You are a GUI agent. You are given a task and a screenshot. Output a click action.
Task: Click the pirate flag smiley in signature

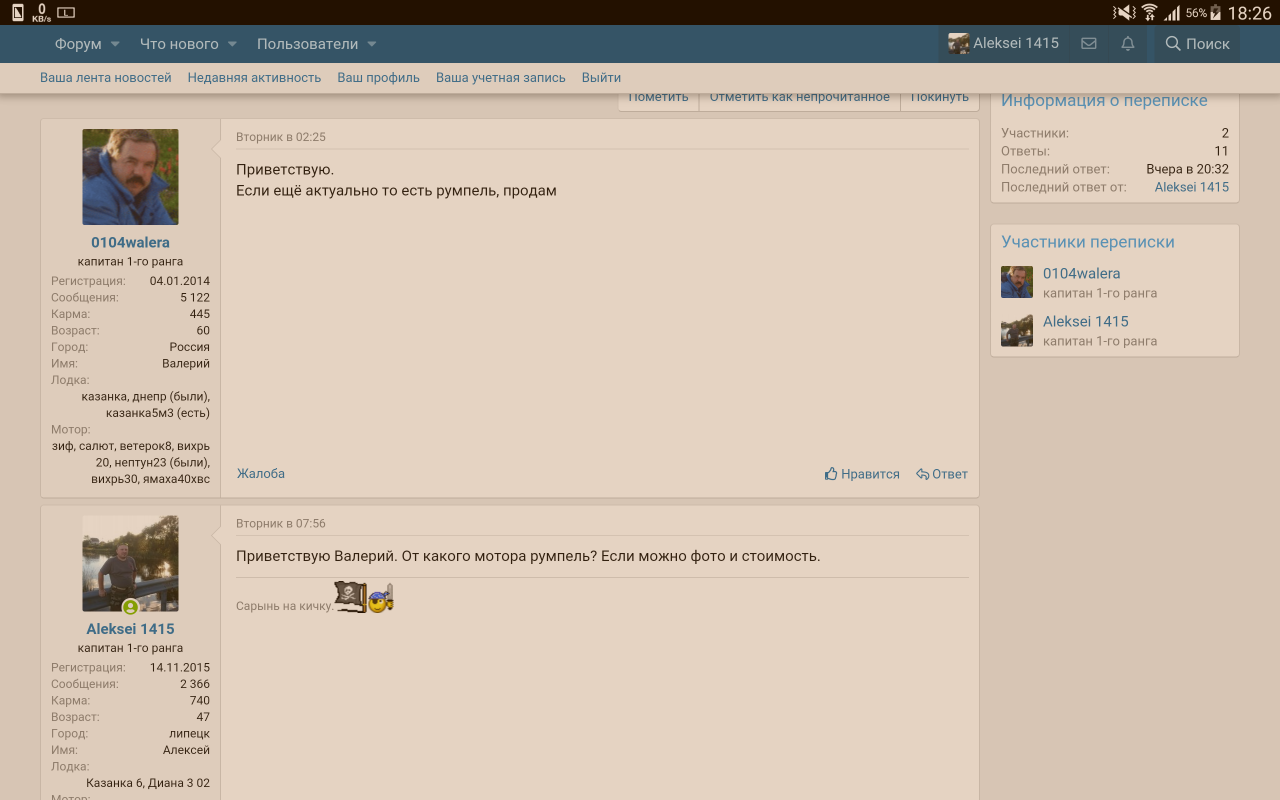350,597
